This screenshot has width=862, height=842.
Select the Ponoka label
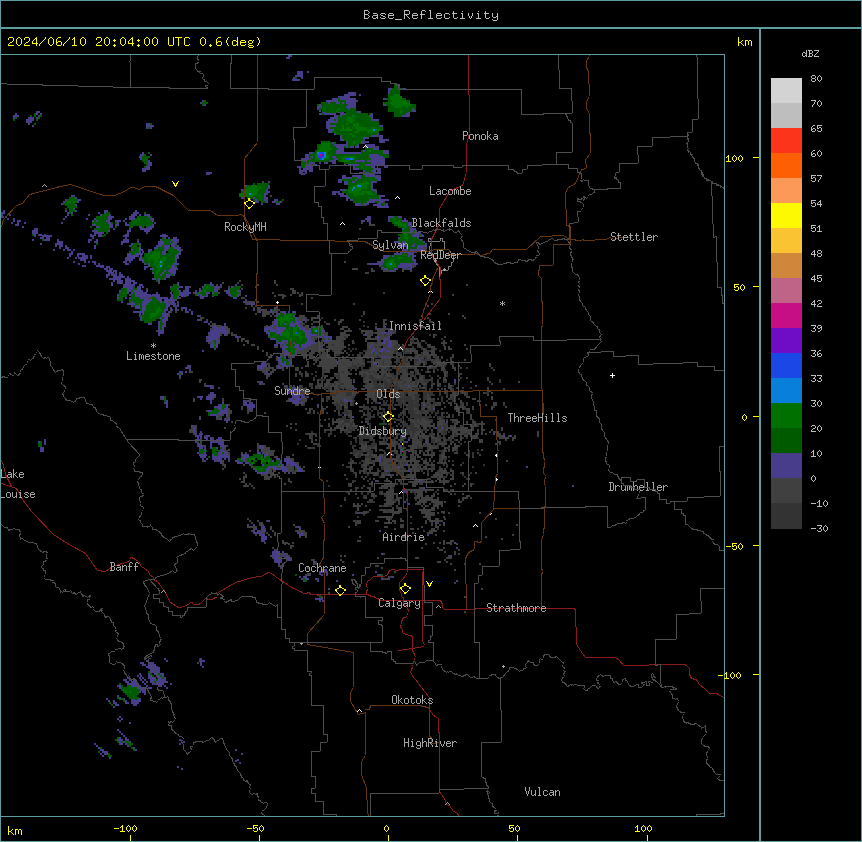pyautogui.click(x=480, y=136)
